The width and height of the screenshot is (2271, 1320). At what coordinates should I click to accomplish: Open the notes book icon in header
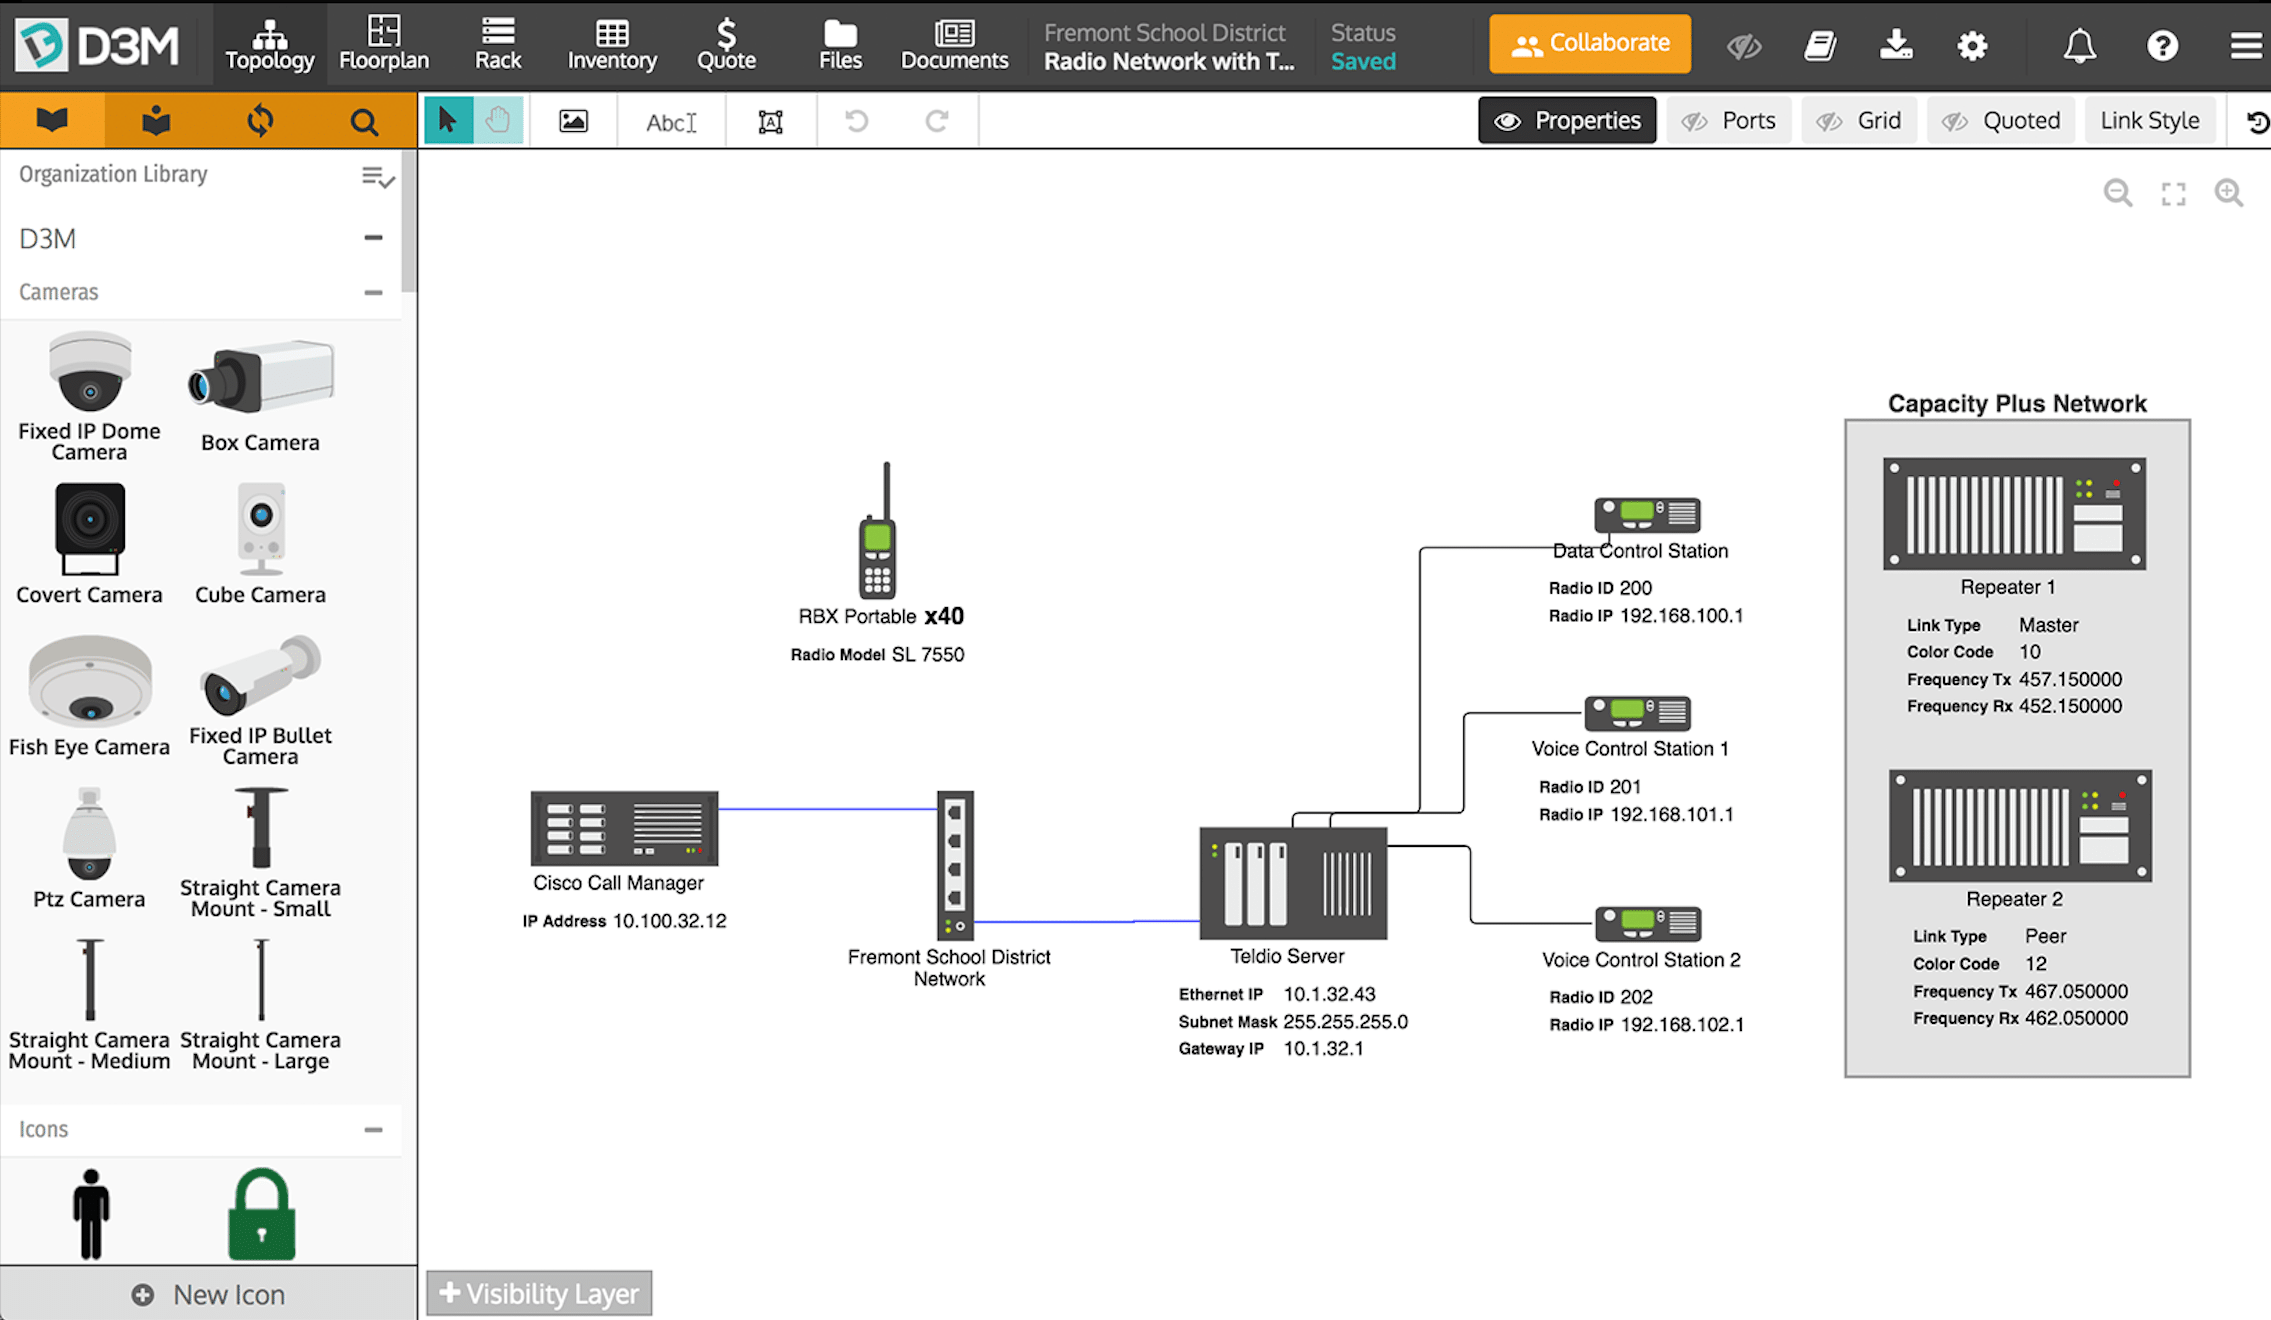[1820, 46]
